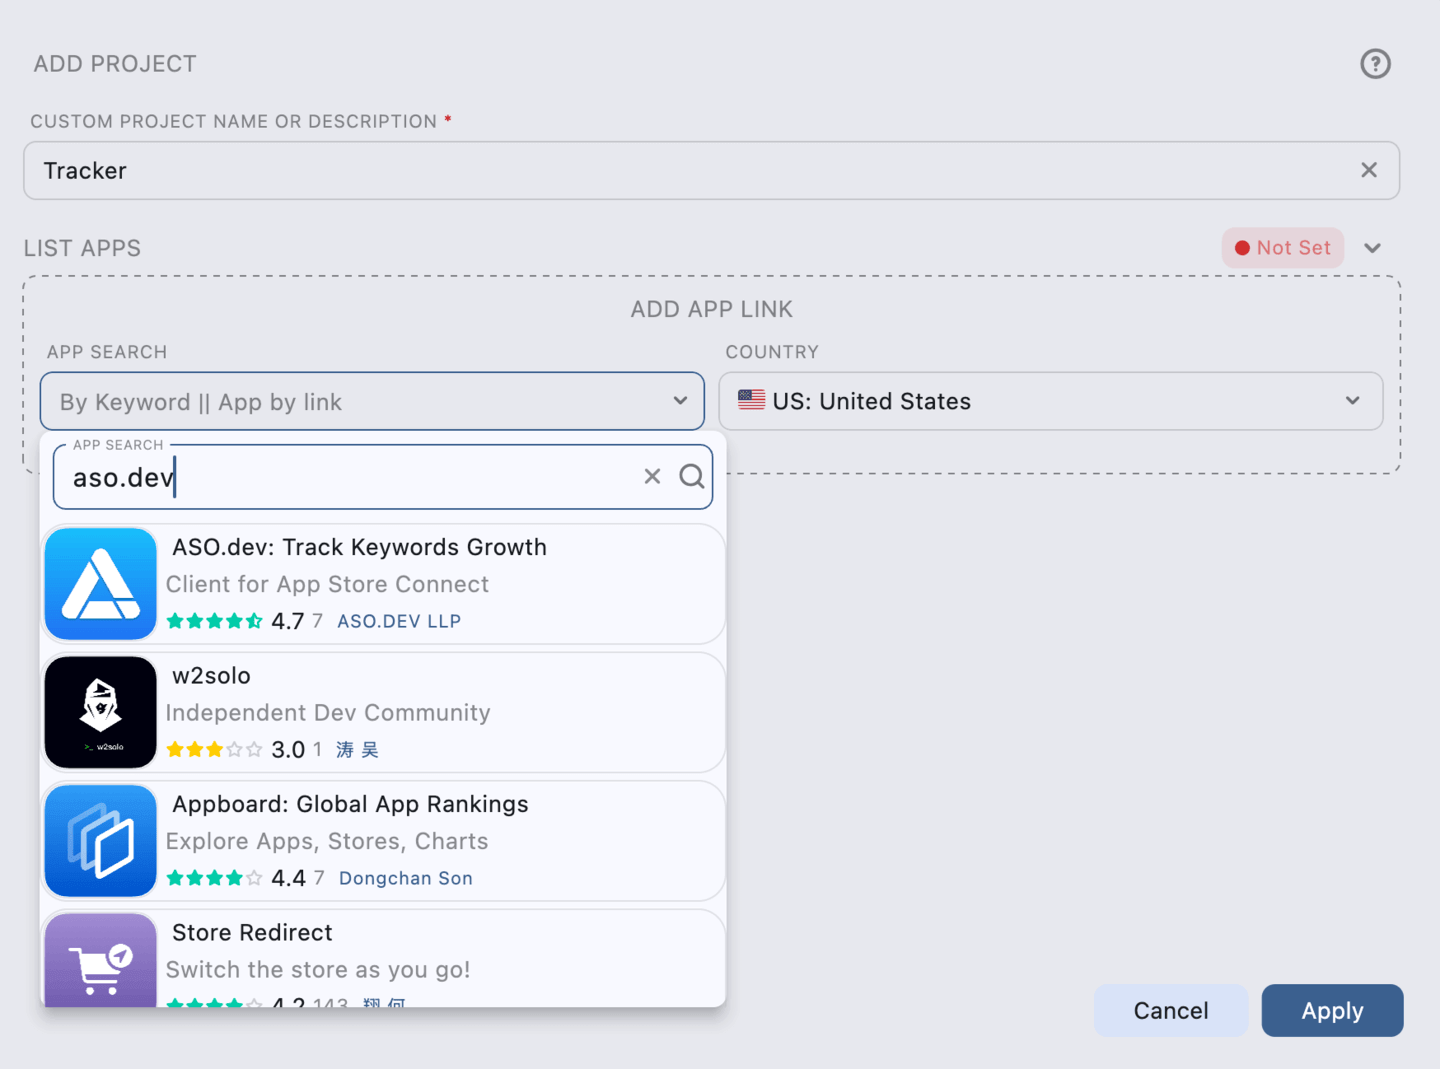1440x1069 pixels.
Task: Expand the LIST APPS chevron
Action: point(1372,247)
